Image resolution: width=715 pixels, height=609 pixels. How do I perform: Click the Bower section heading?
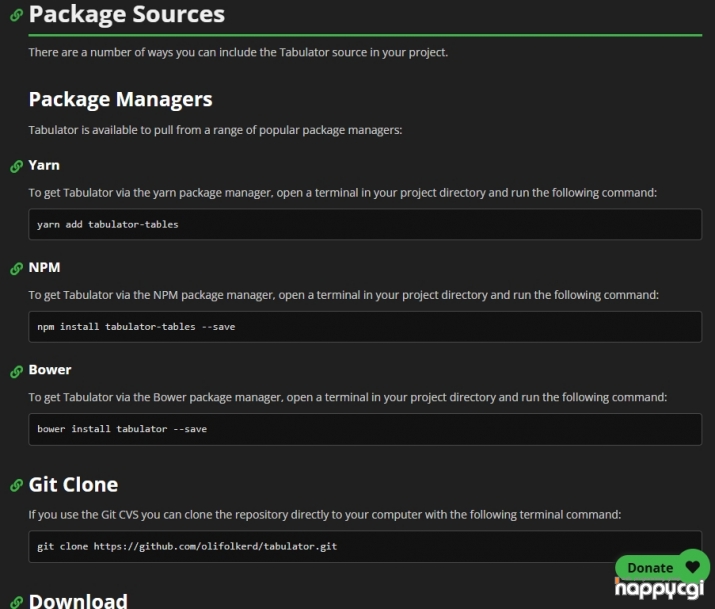point(50,370)
